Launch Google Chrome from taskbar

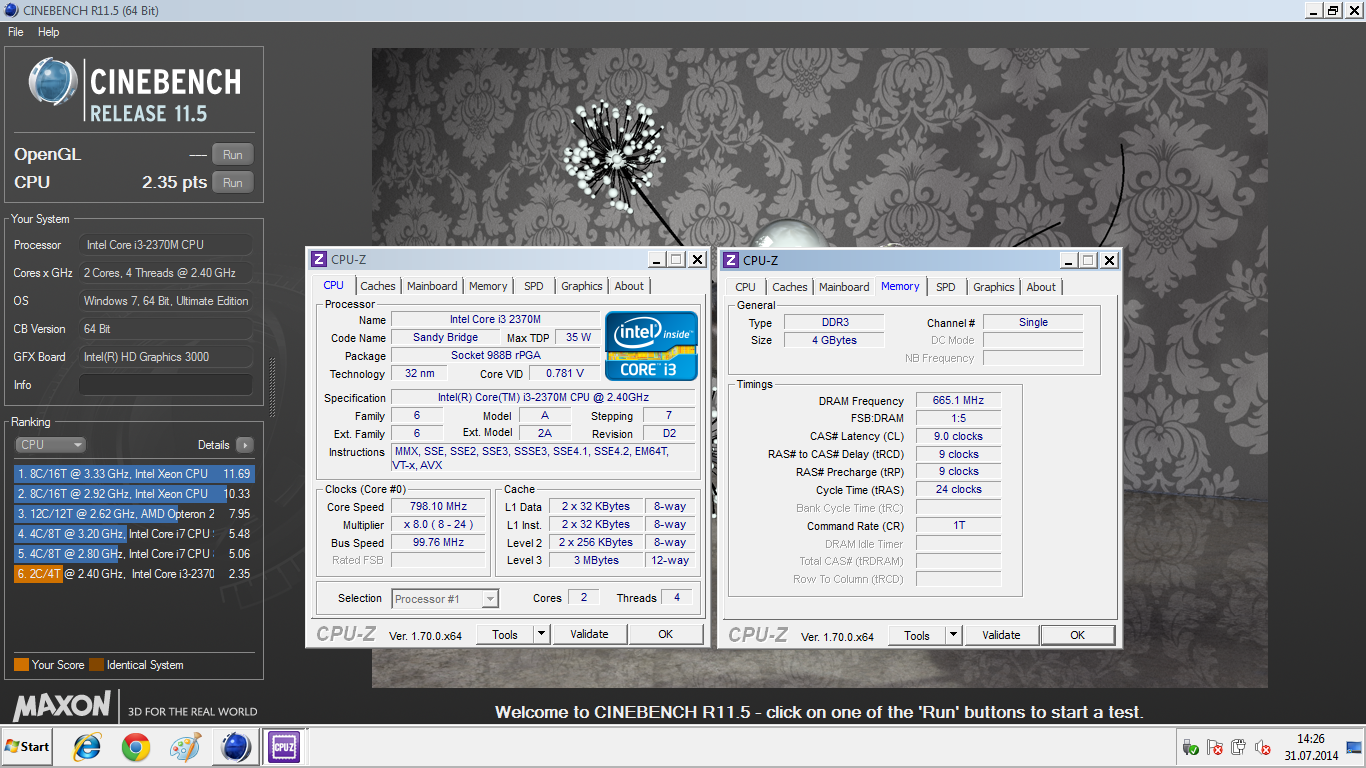point(136,747)
